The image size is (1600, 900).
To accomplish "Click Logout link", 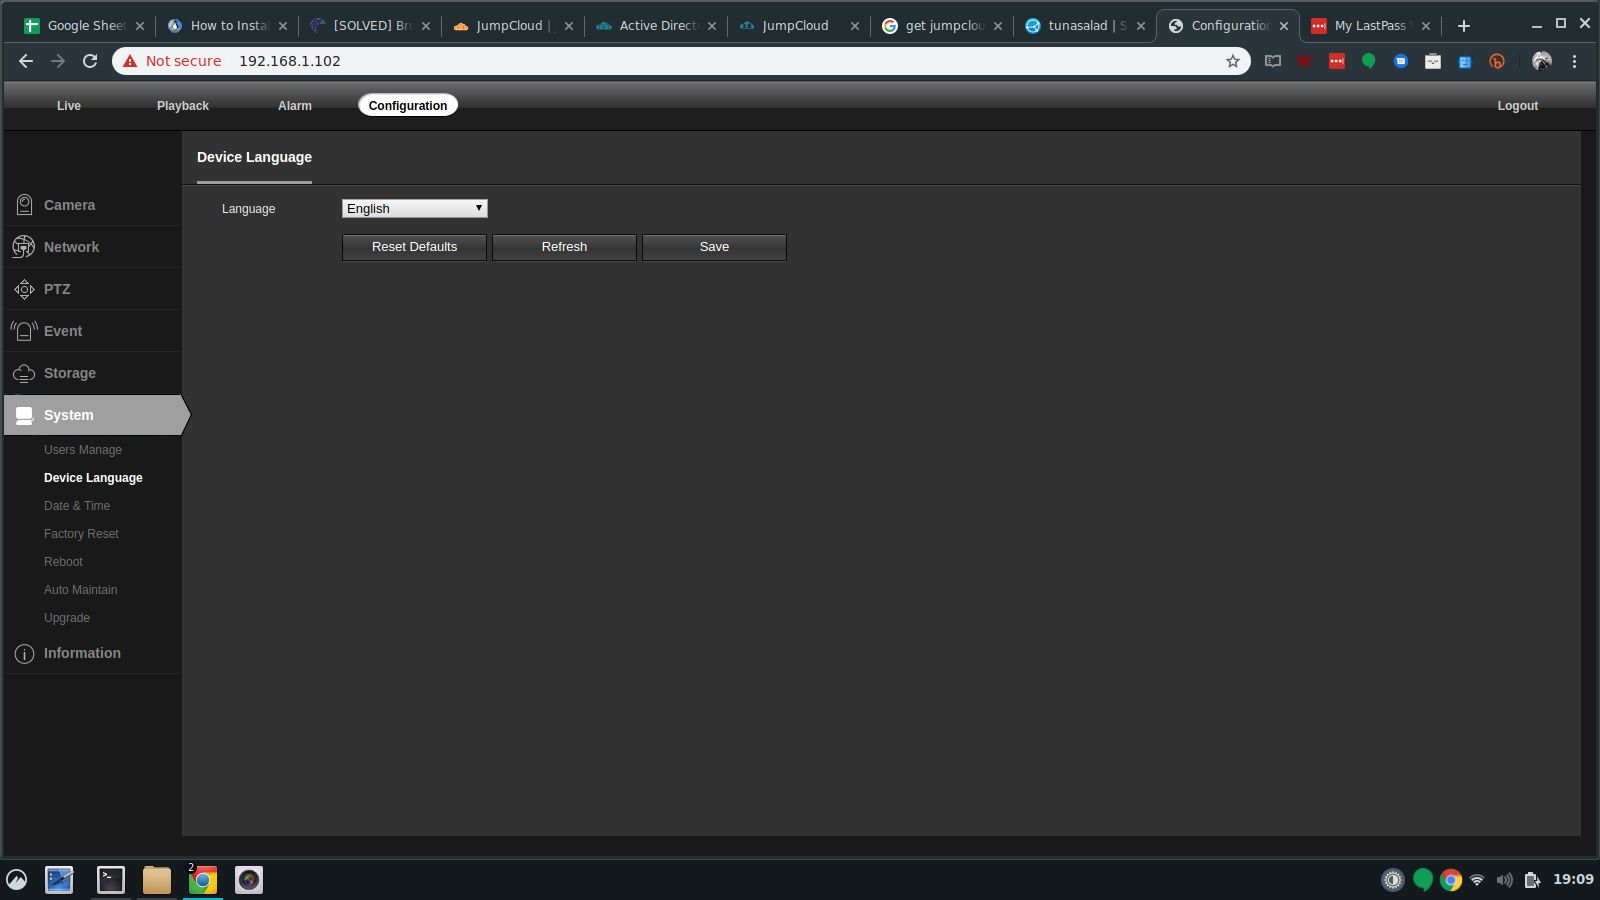I will (1517, 106).
